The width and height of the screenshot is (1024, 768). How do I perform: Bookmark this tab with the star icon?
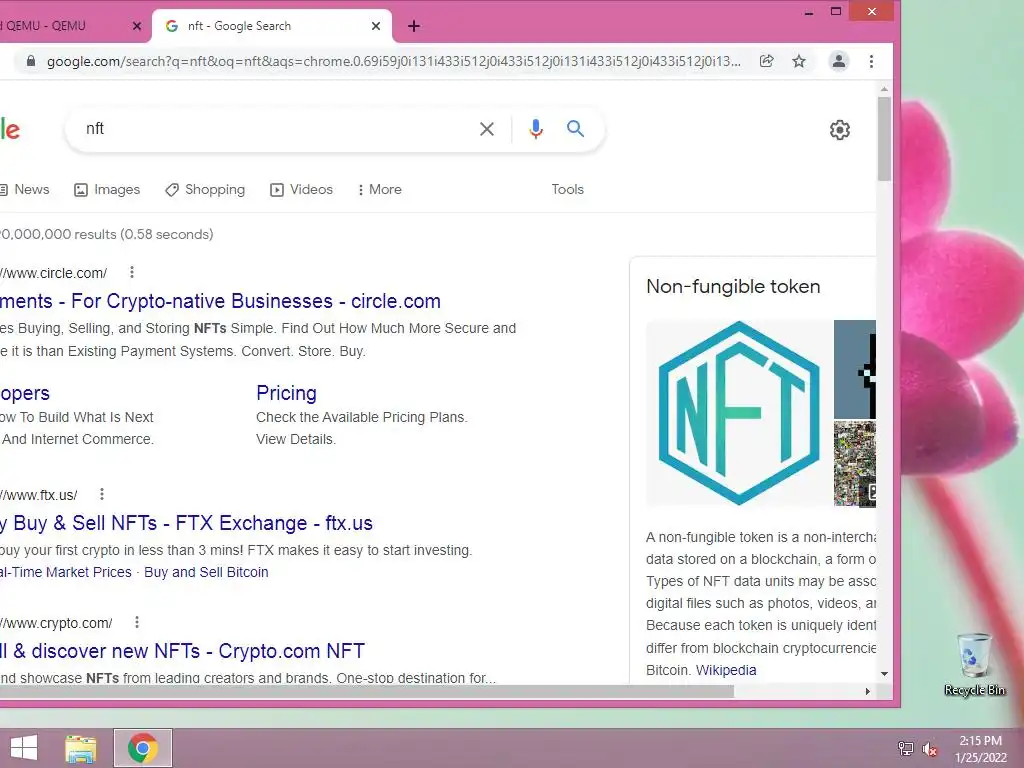coord(799,61)
